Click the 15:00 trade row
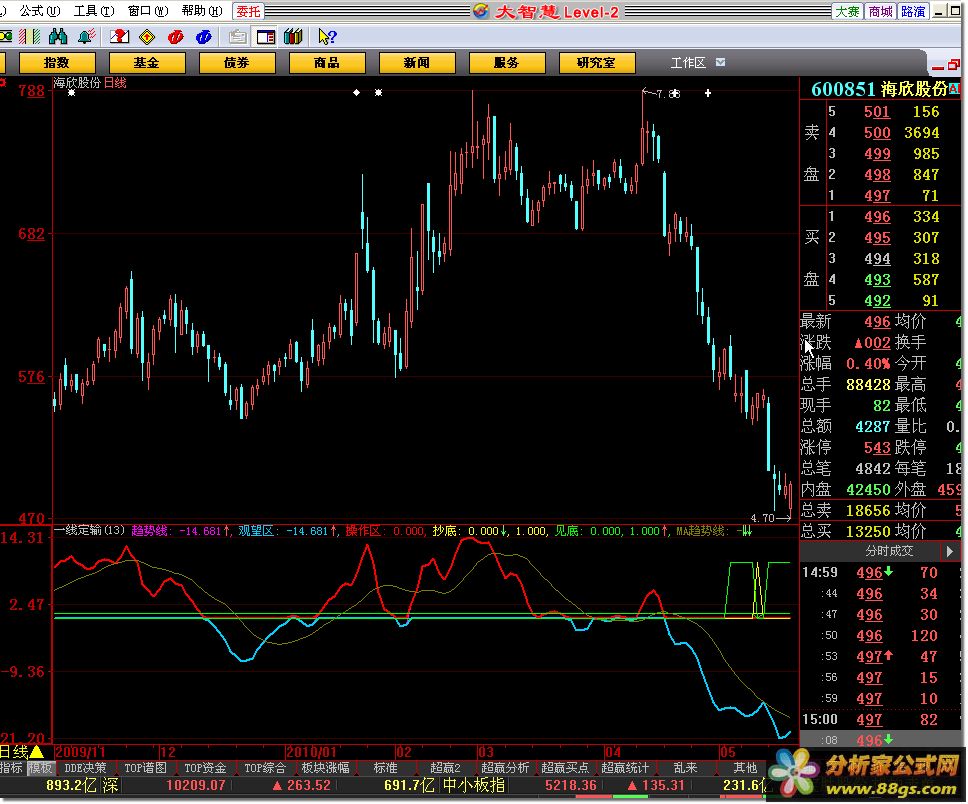The image size is (968, 804). click(878, 719)
